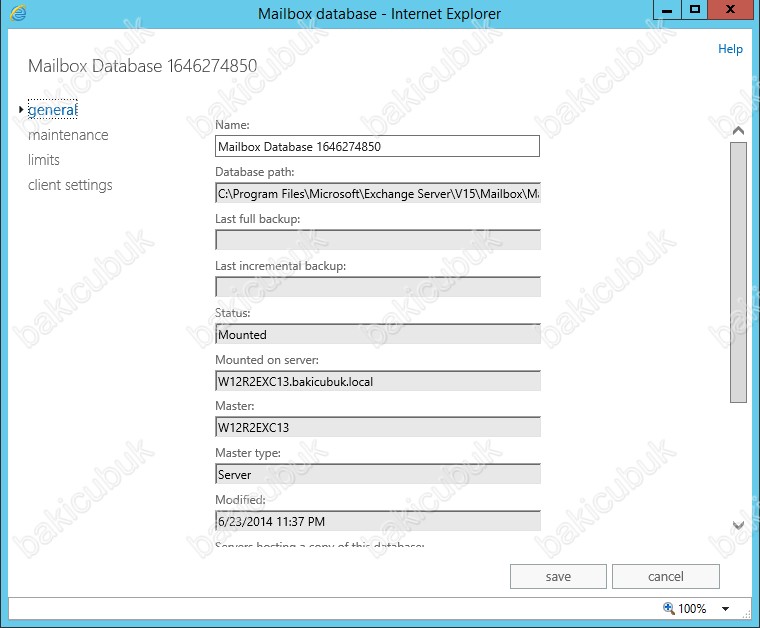Open the general section
760x628 pixels.
pyautogui.click(x=52, y=110)
